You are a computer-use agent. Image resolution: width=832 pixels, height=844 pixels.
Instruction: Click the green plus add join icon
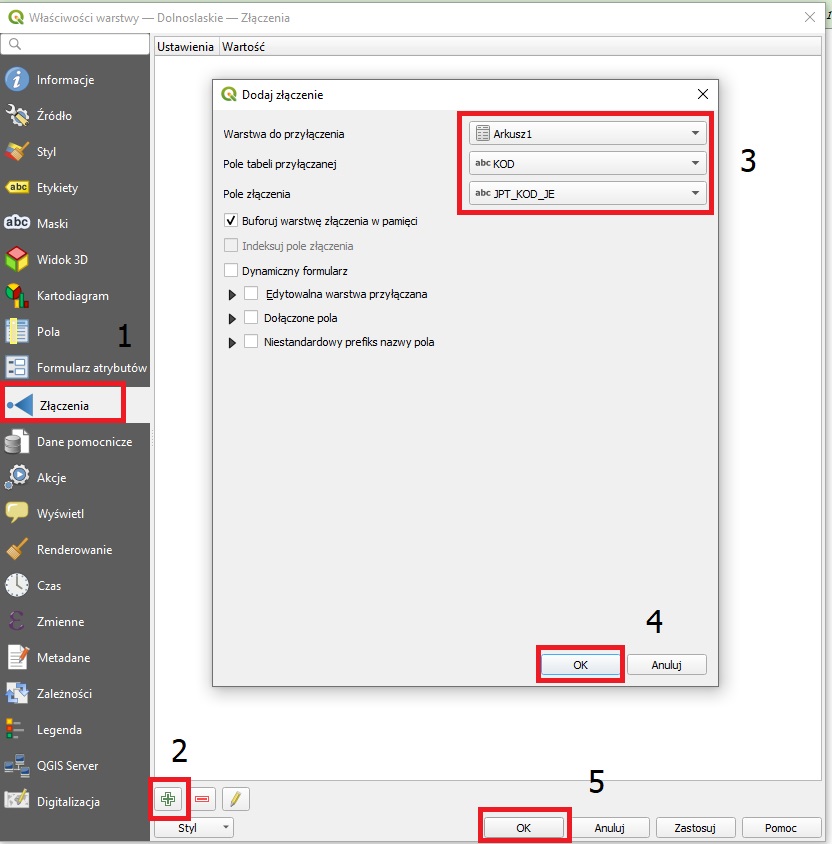[168, 799]
